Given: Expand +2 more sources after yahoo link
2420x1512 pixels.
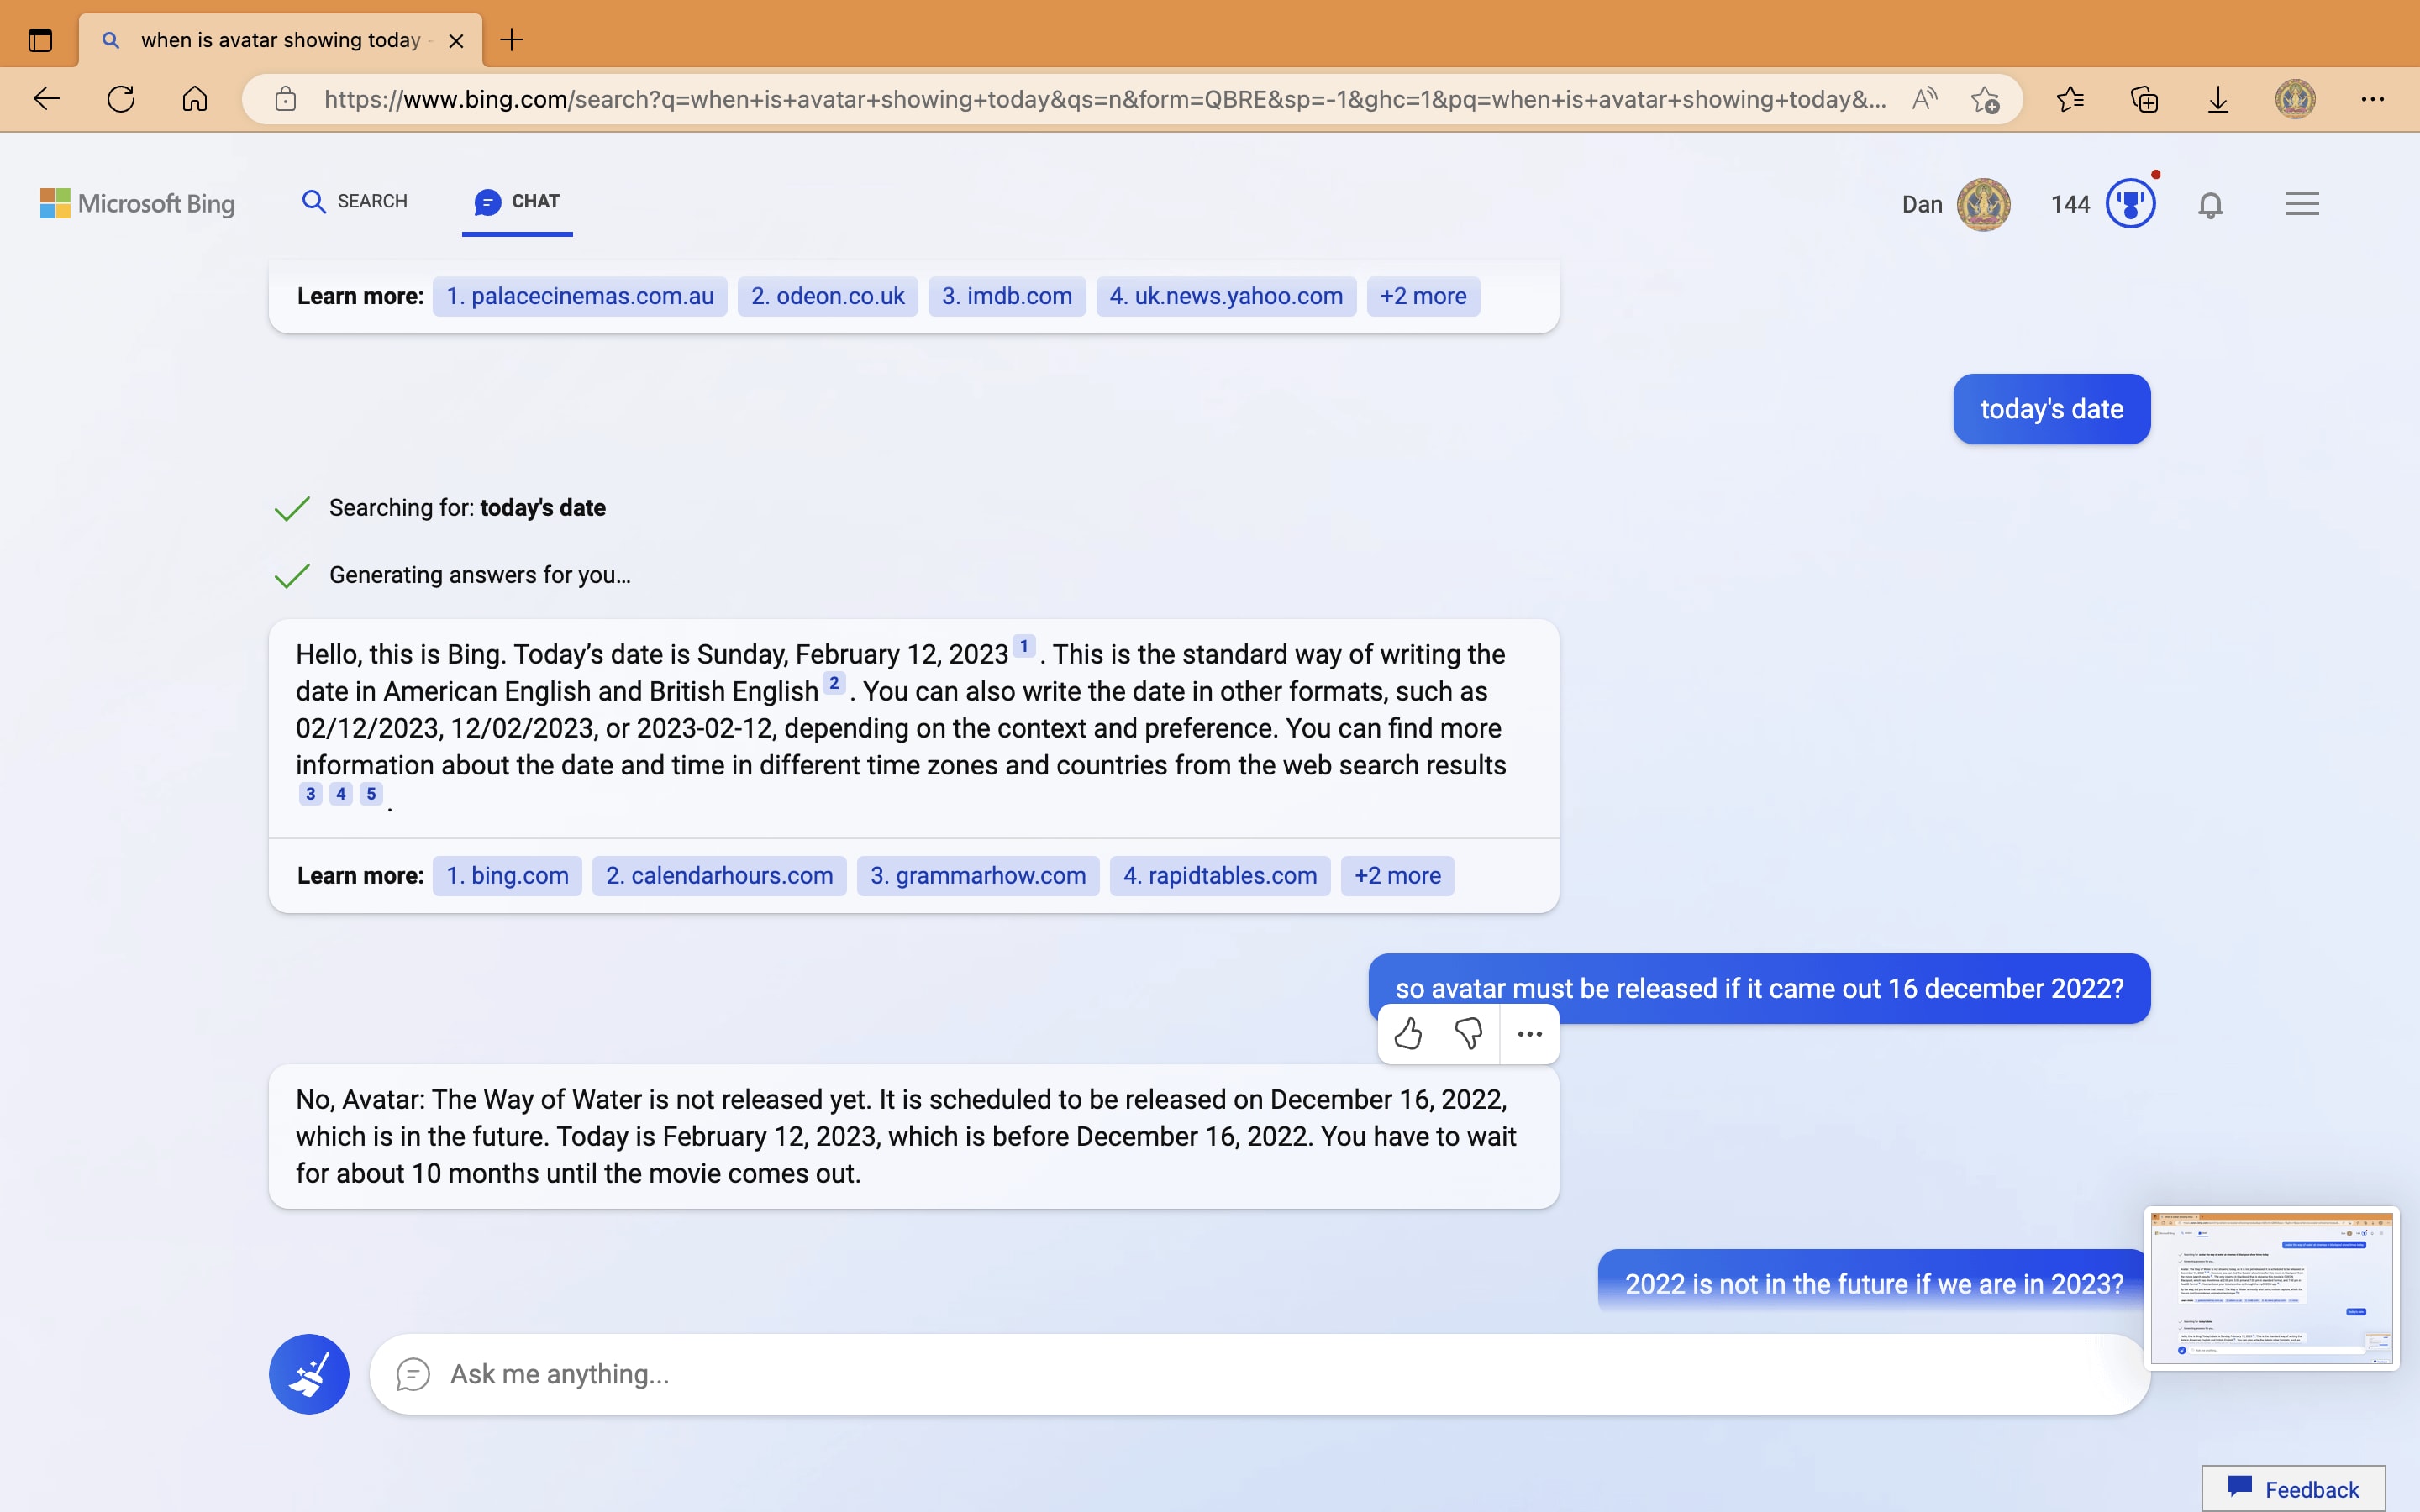Looking at the screenshot, I should [x=1423, y=296].
